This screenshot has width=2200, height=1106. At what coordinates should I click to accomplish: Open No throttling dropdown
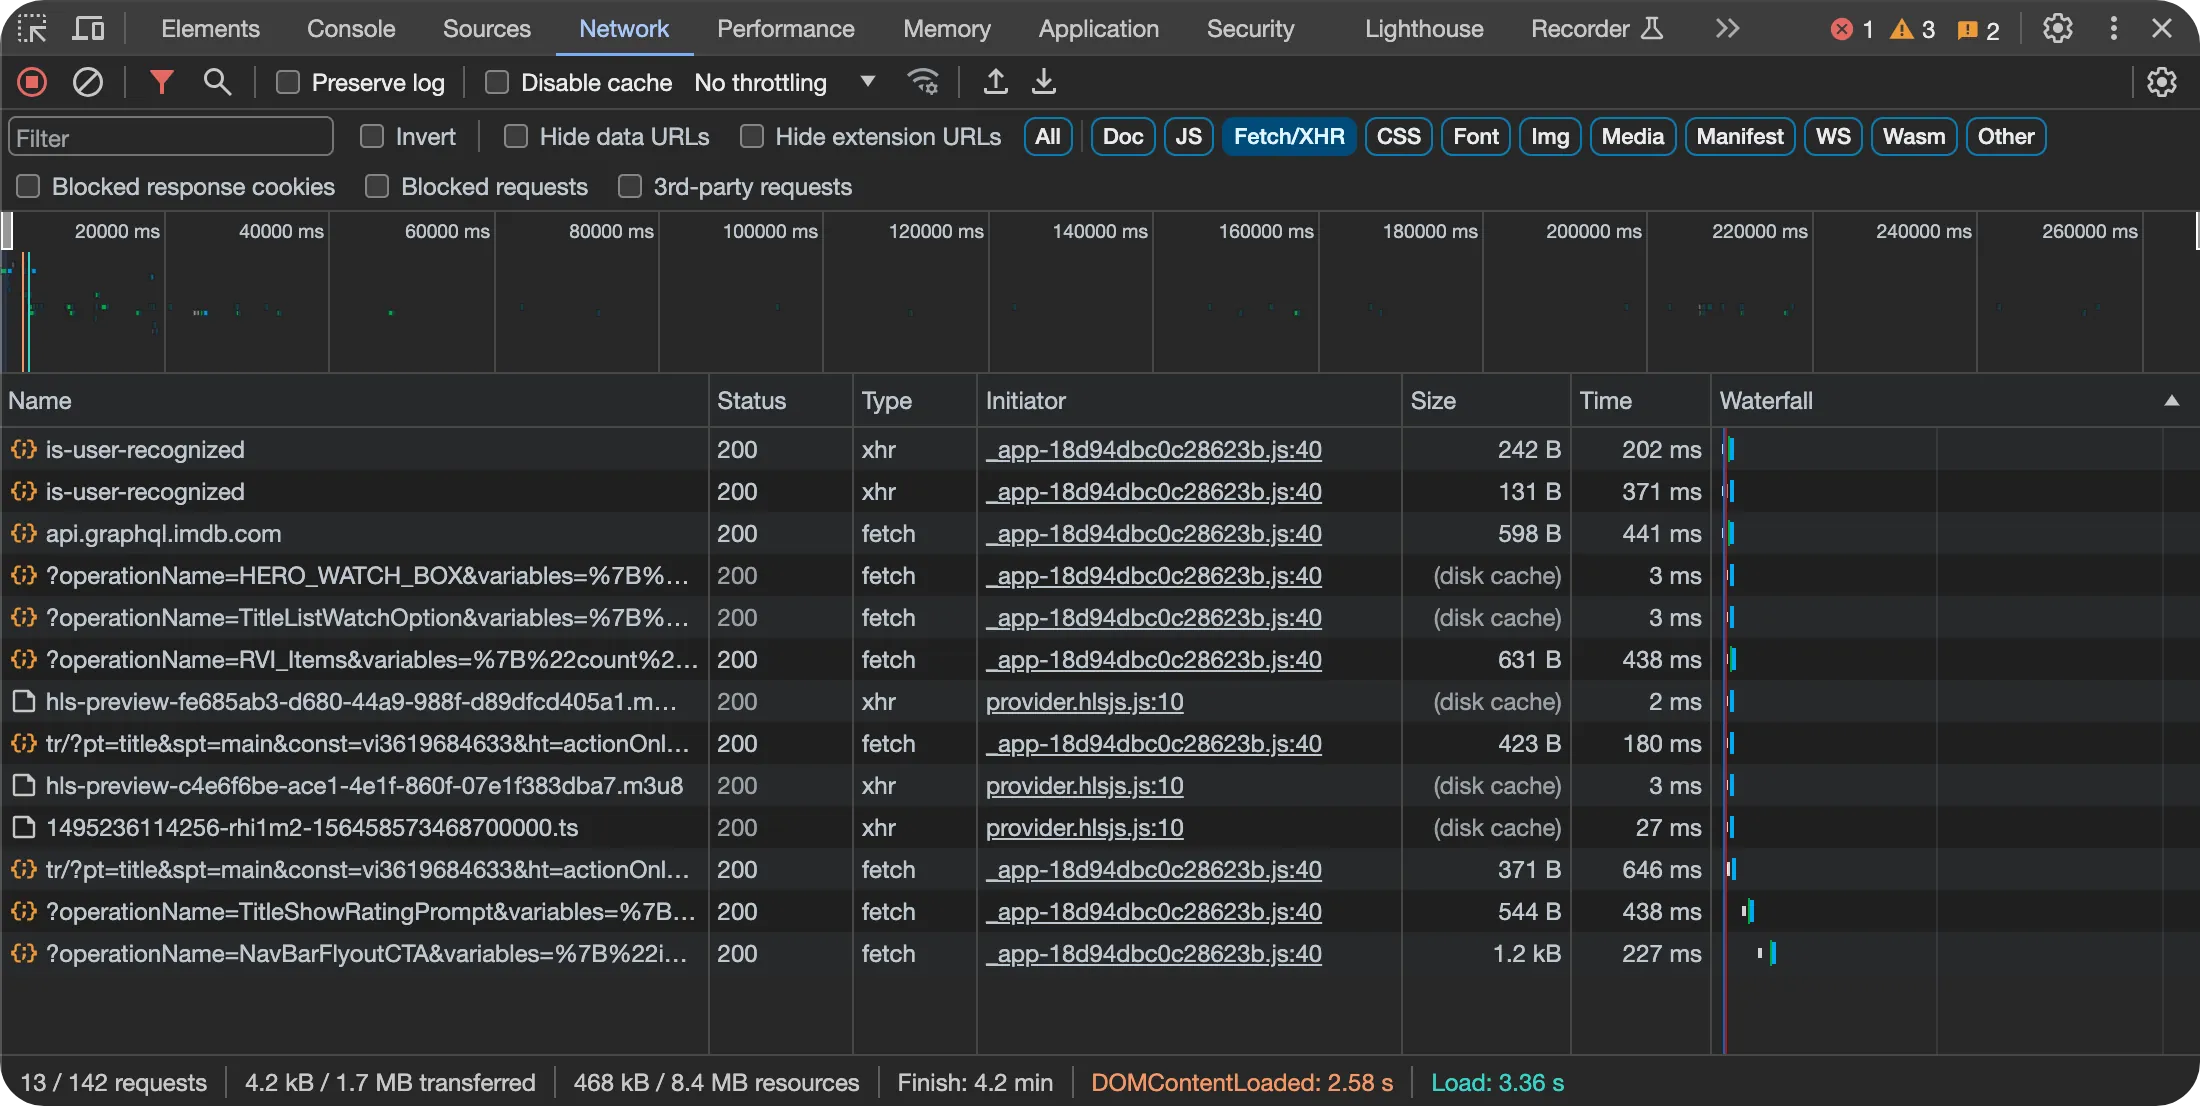click(x=784, y=82)
